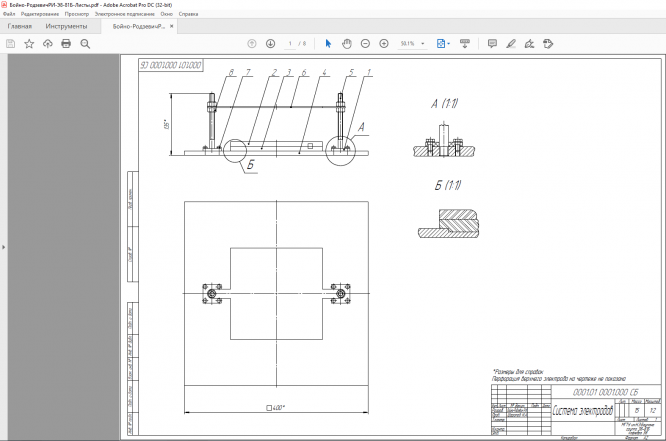Screen dimensions: 666x441
Task: Add a comment note
Action: [x=491, y=44]
